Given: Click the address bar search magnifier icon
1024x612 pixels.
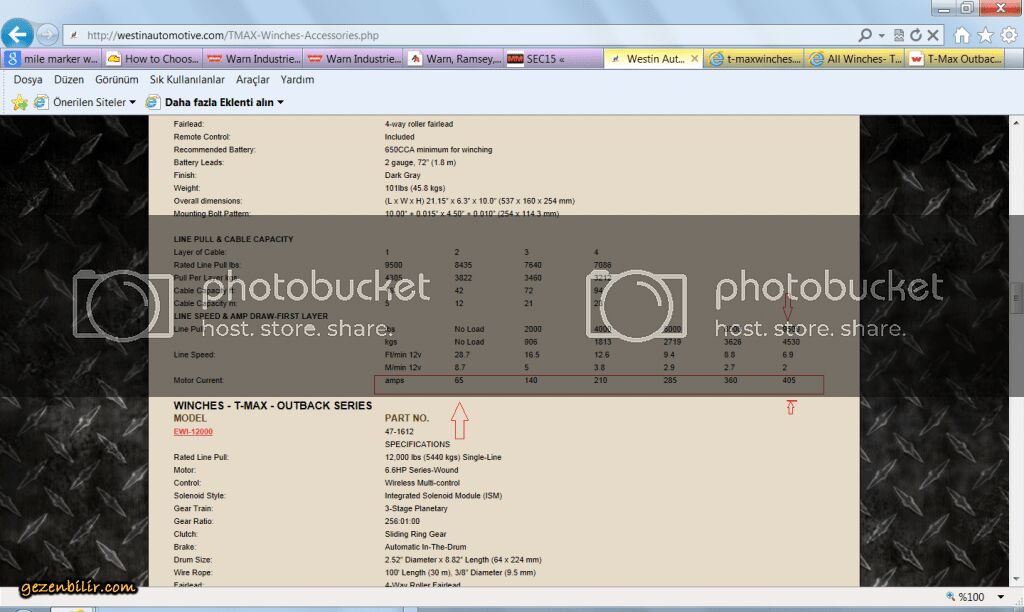Looking at the screenshot, I should click(864, 35).
